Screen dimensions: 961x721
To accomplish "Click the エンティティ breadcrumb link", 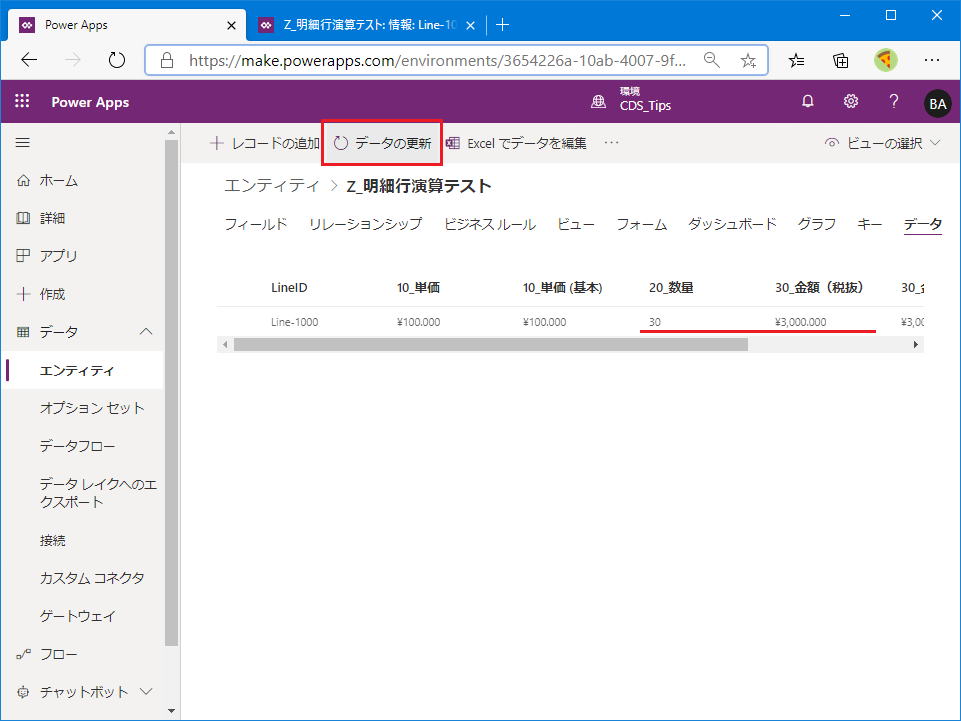I will [x=272, y=186].
